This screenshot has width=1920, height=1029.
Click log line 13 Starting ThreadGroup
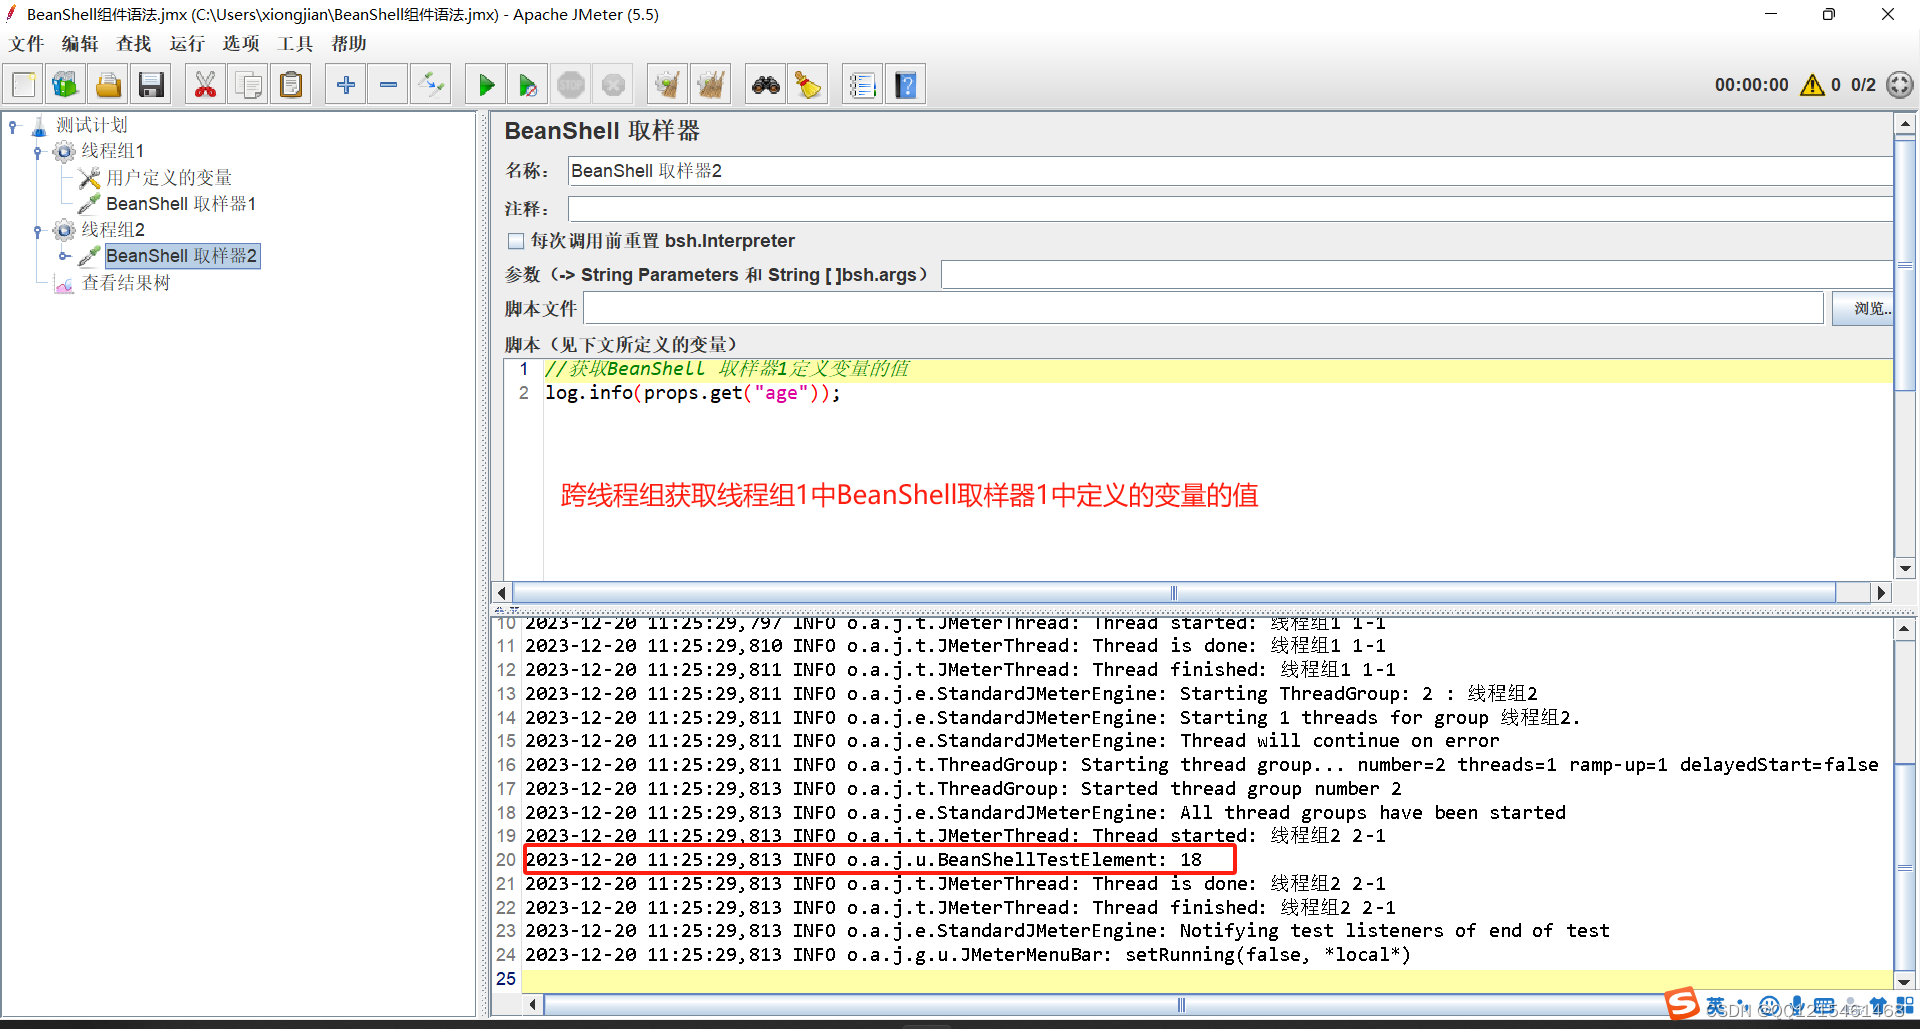point(1031,694)
